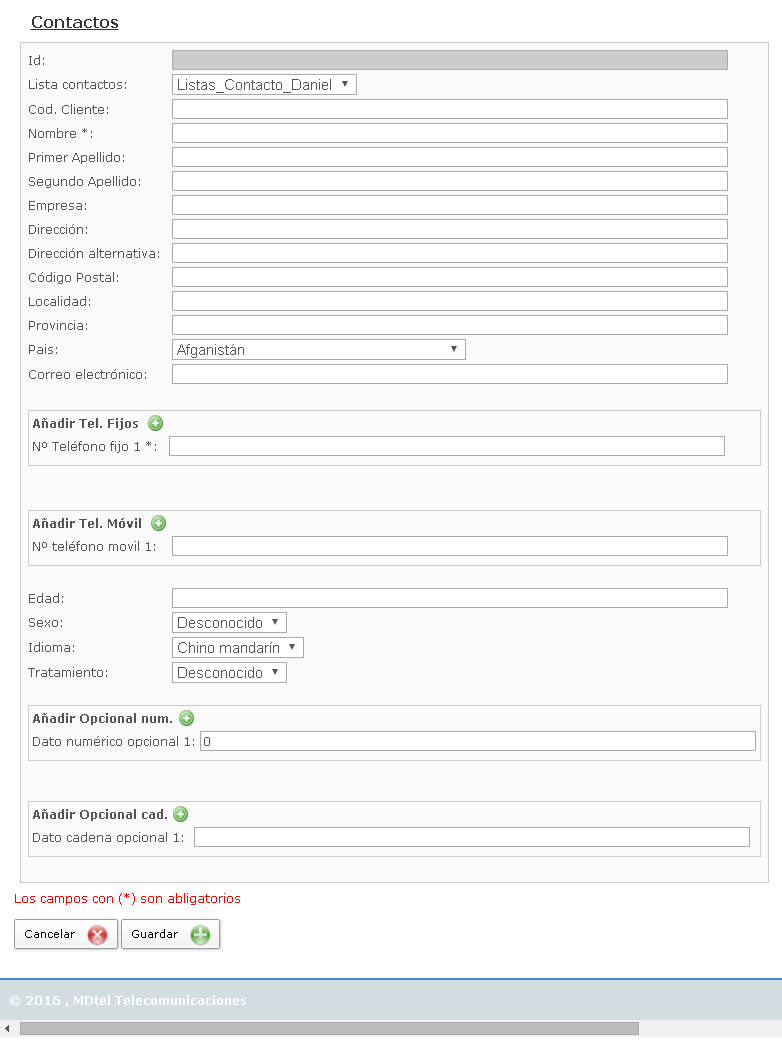The width and height of the screenshot is (782, 1044).
Task: Open the Lista contactos dropdown arrow
Action: point(345,84)
